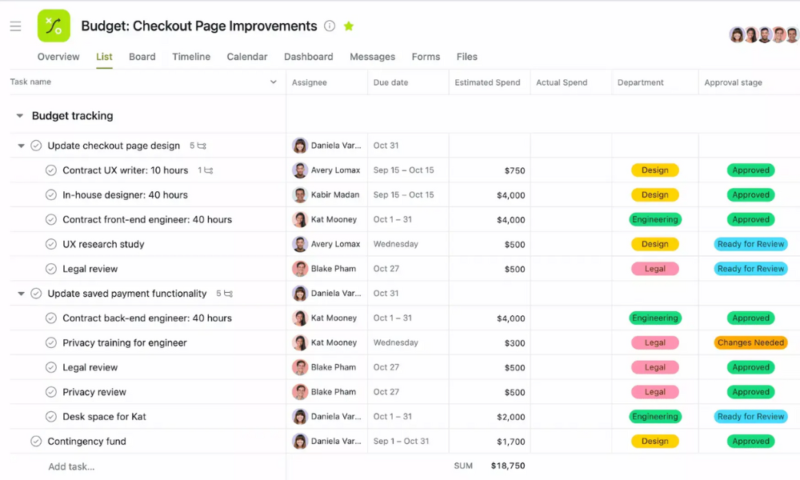Open subtask icon on Update checkout page design
This screenshot has height=480, width=800.
[x=202, y=146]
